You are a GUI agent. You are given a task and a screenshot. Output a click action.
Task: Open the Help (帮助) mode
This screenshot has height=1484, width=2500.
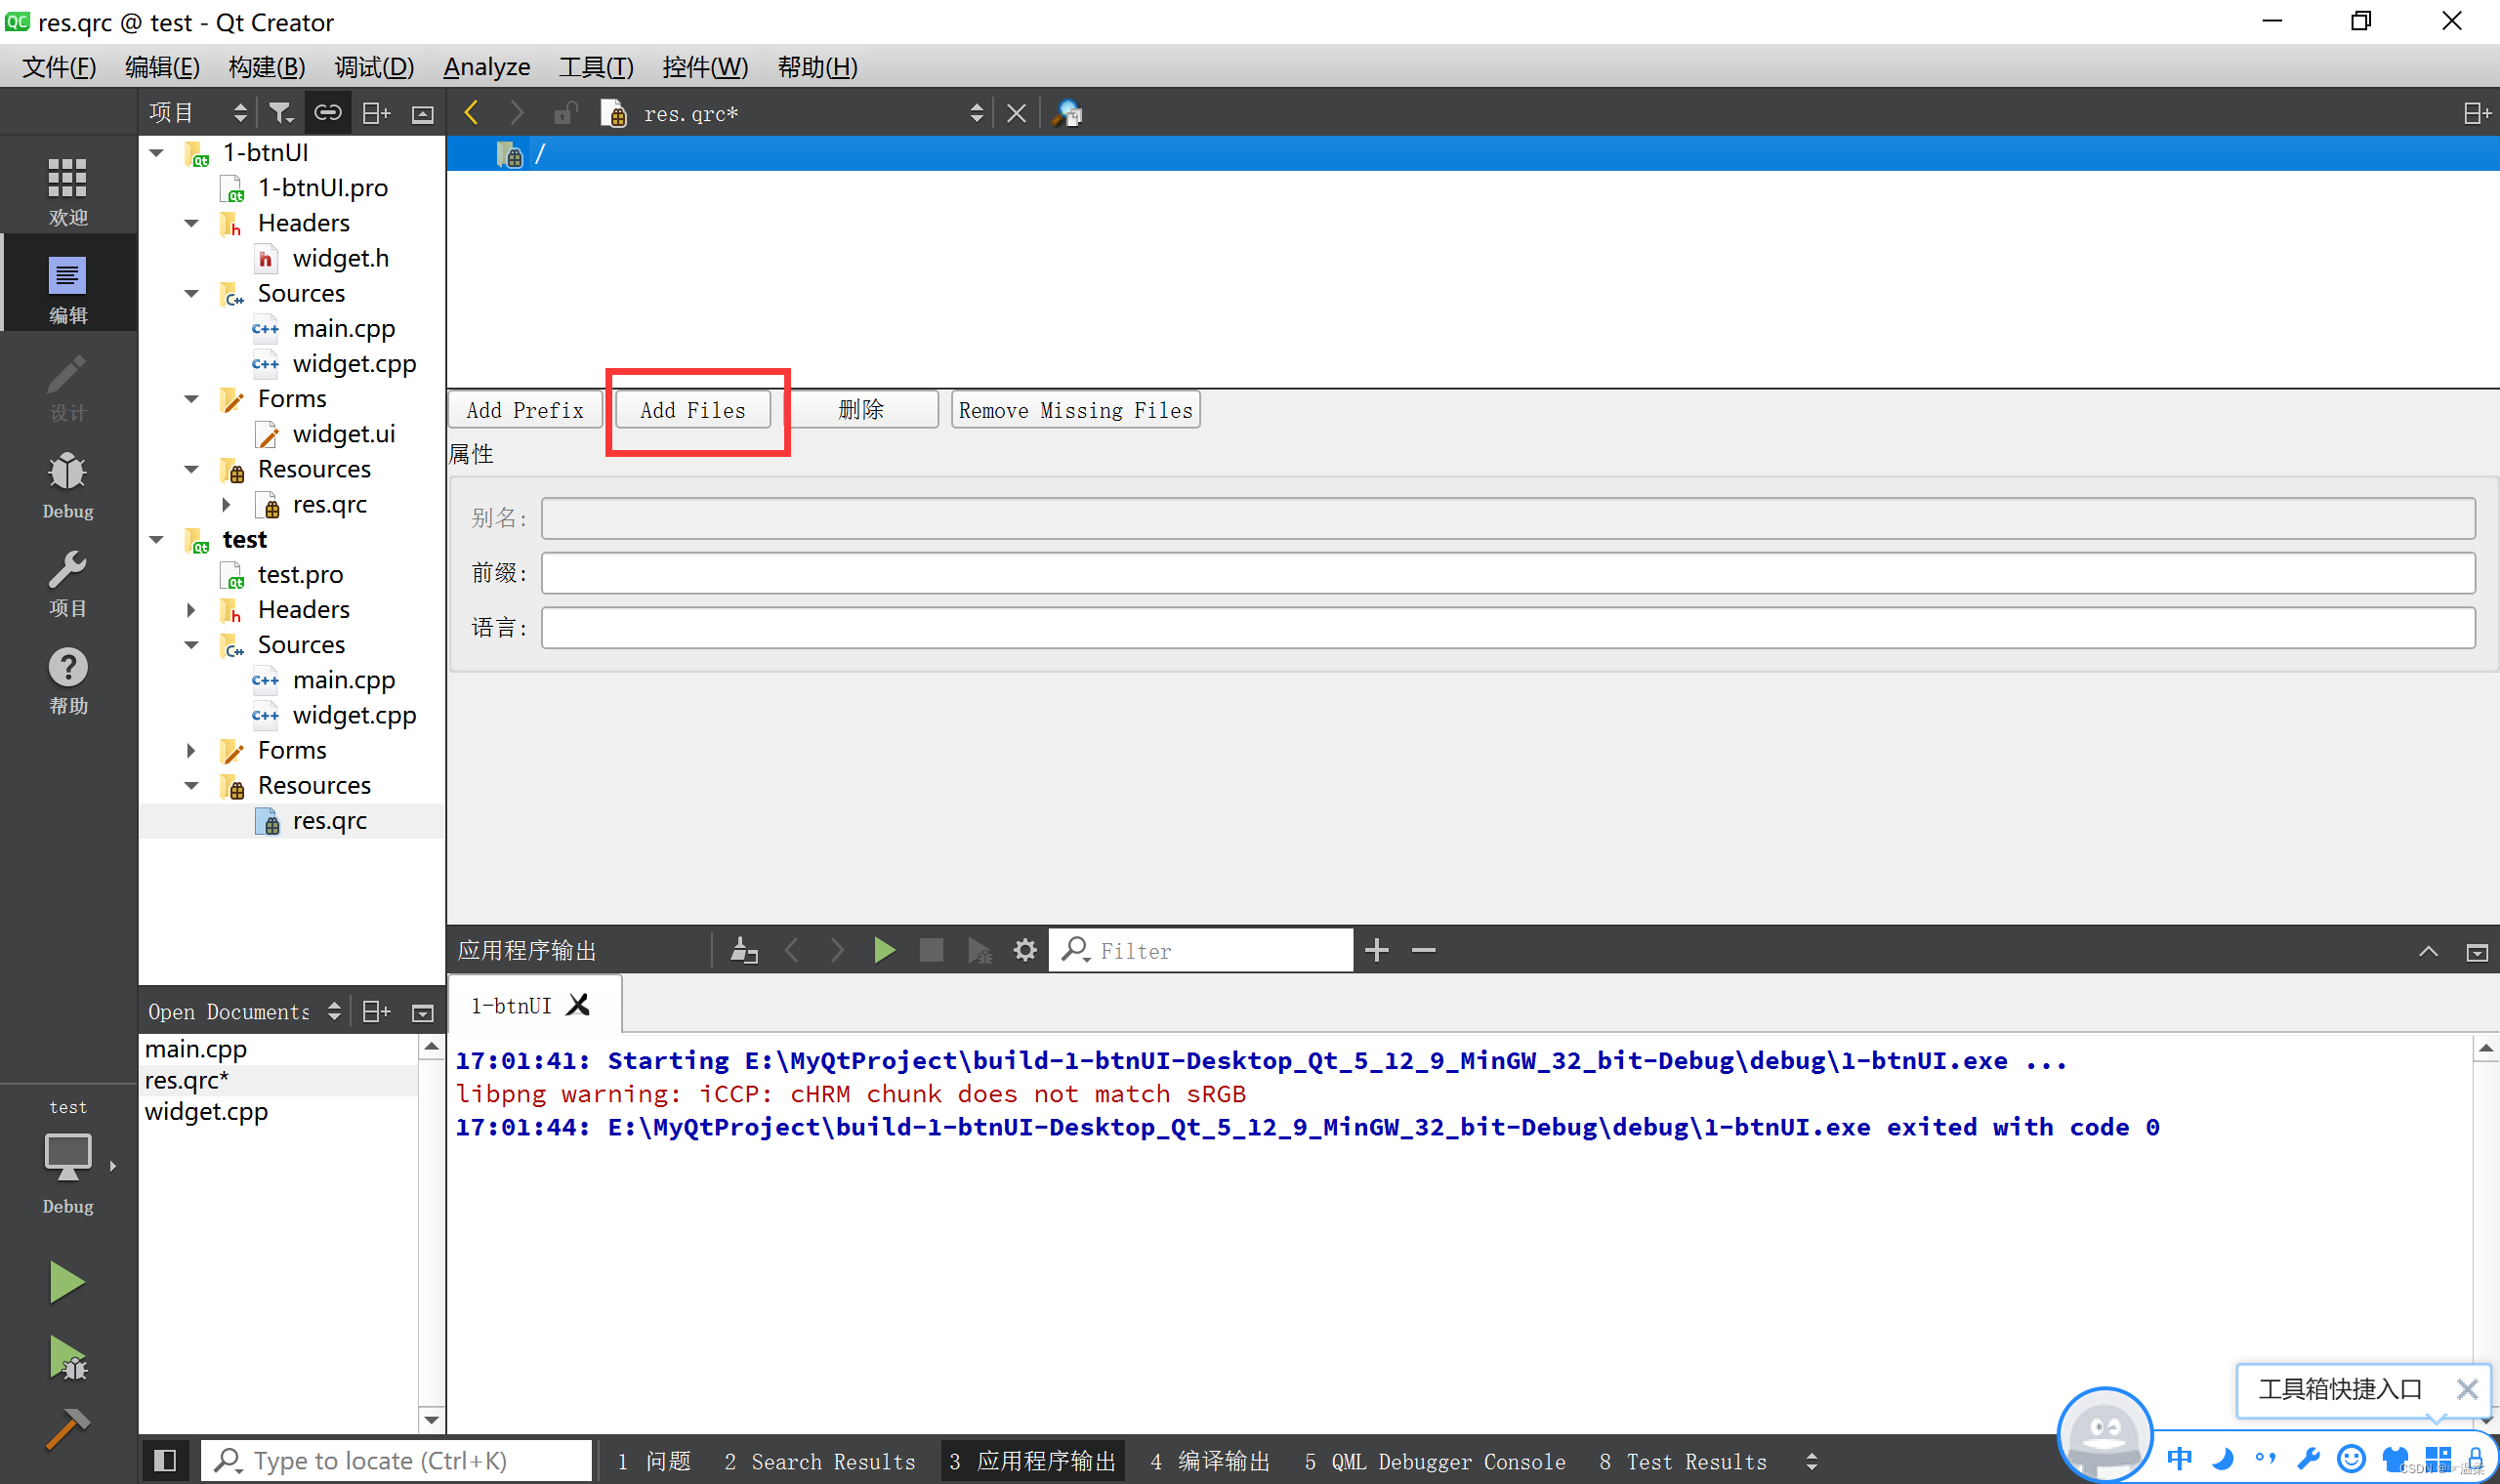[x=68, y=680]
